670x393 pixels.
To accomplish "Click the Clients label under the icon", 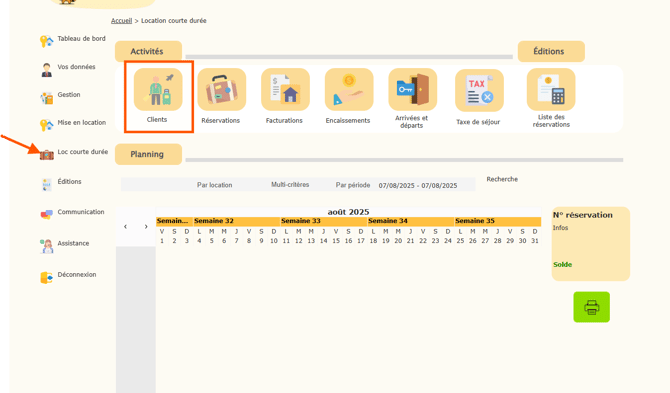I will 157,120.
